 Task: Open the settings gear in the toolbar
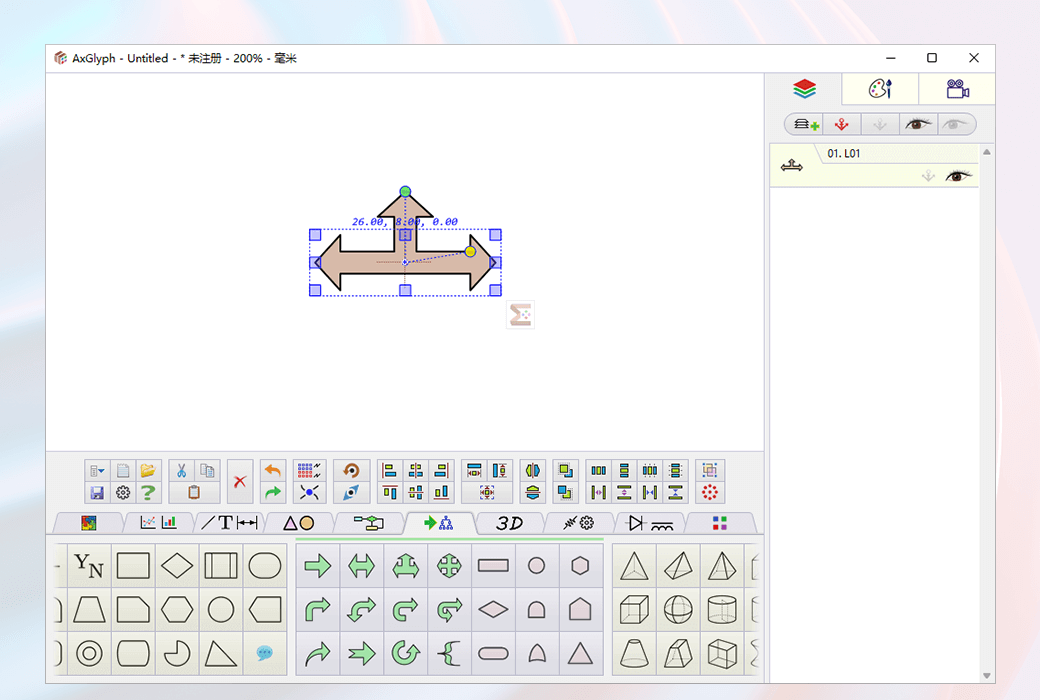pos(122,491)
